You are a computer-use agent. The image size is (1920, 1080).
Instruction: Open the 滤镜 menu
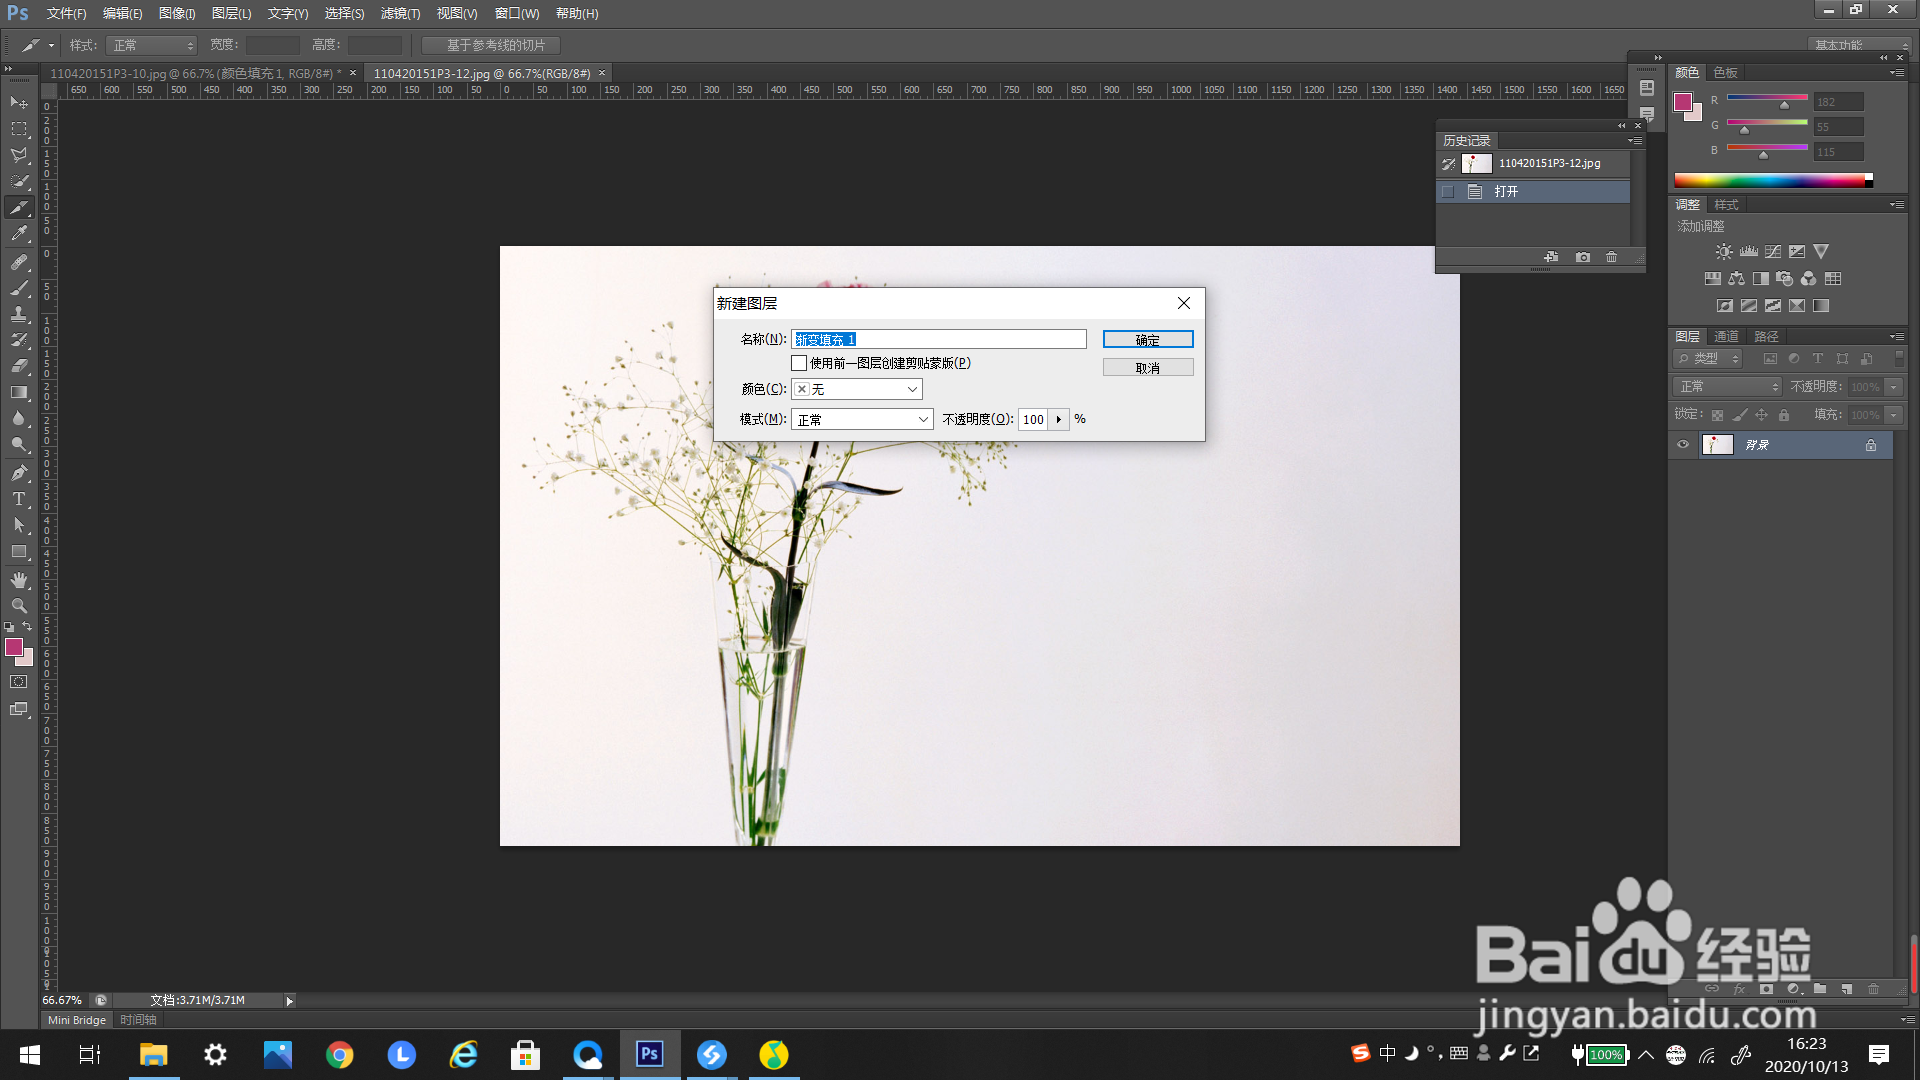click(x=399, y=13)
